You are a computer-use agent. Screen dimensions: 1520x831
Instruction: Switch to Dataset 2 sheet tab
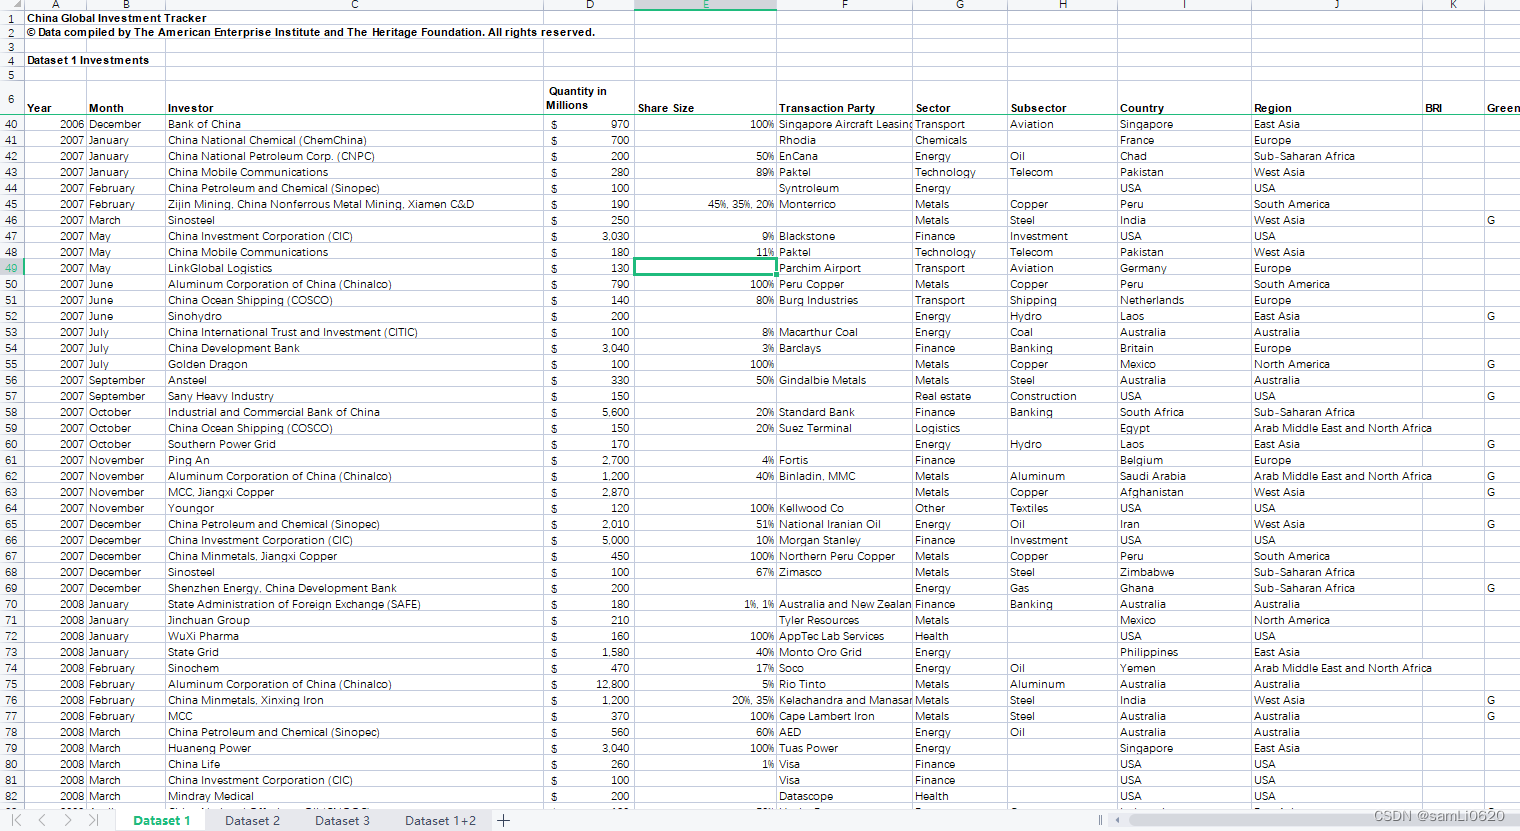(252, 820)
